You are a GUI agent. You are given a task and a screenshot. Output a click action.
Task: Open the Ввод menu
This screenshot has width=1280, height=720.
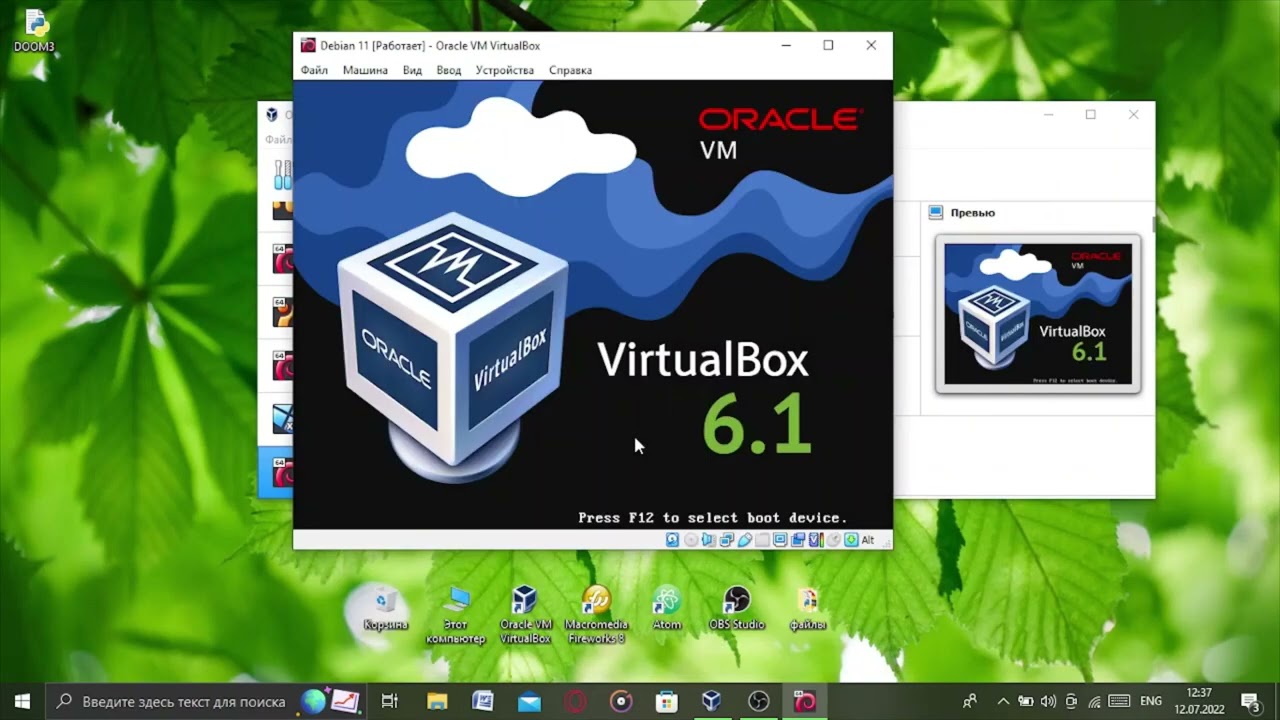(449, 70)
